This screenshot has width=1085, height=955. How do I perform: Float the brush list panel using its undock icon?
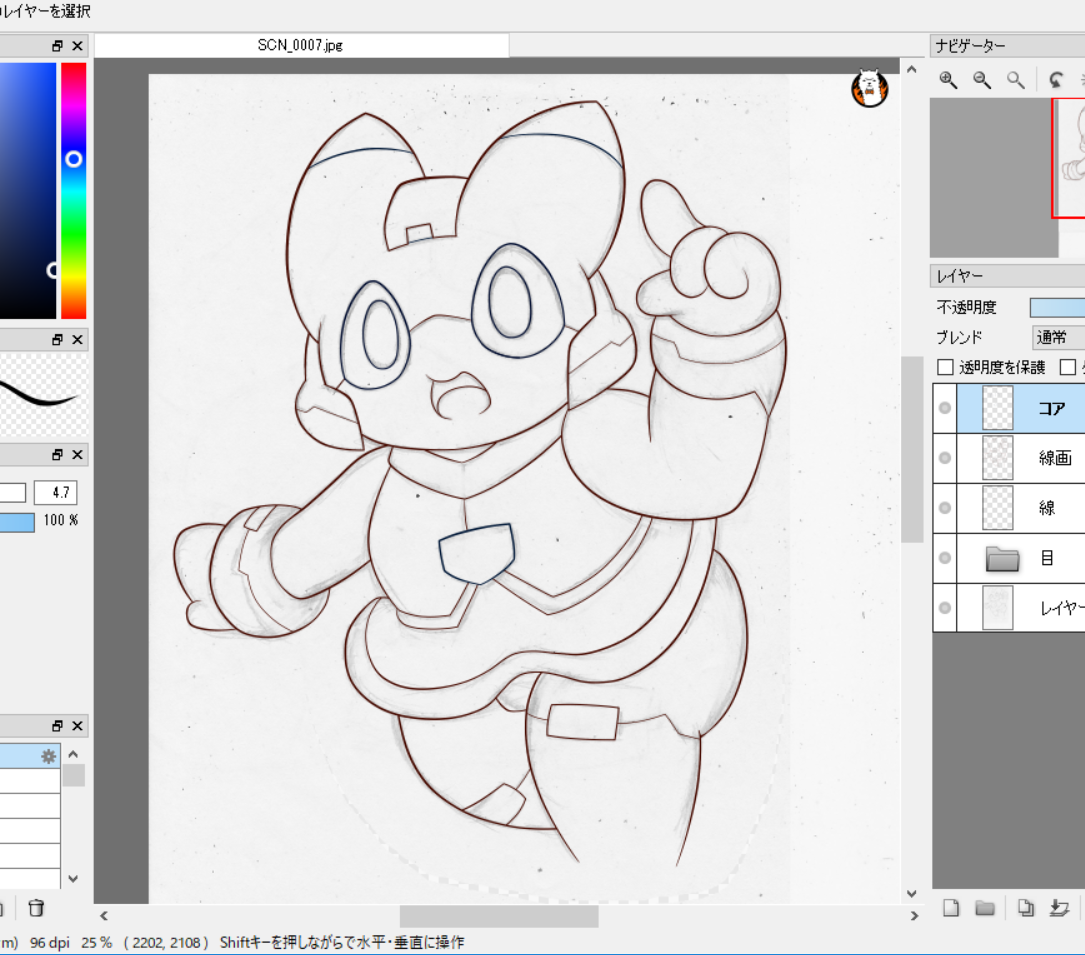(57, 726)
